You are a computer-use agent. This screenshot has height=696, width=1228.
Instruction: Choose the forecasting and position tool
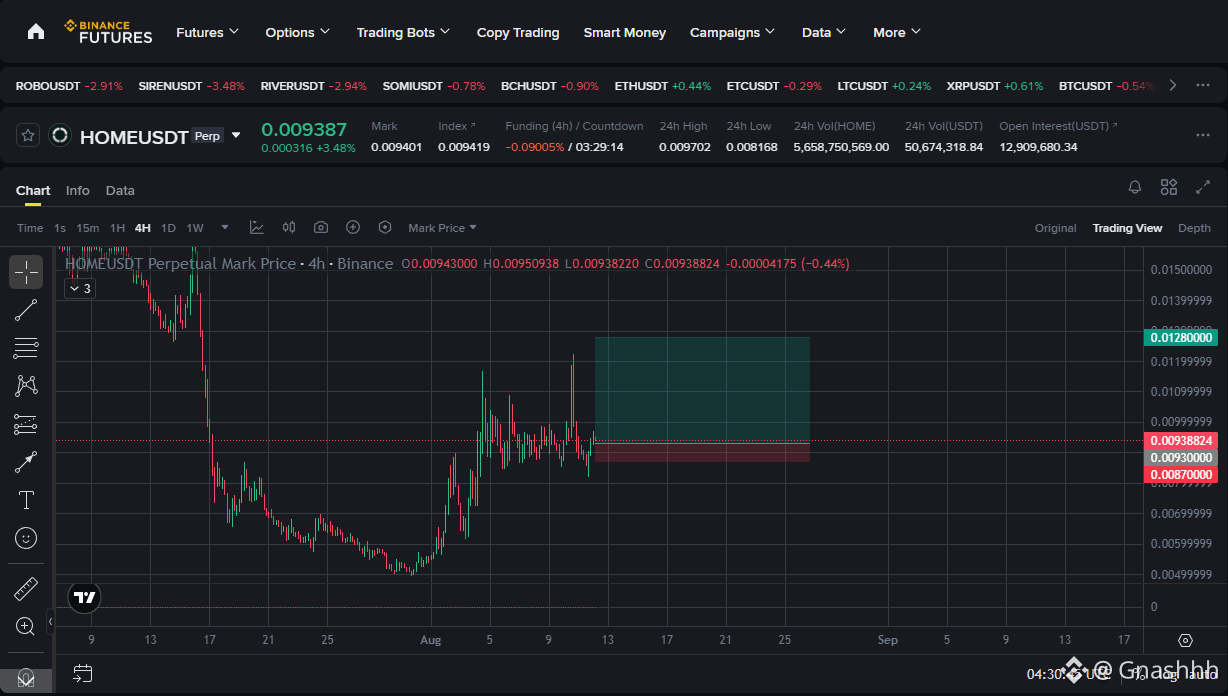tap(26, 424)
